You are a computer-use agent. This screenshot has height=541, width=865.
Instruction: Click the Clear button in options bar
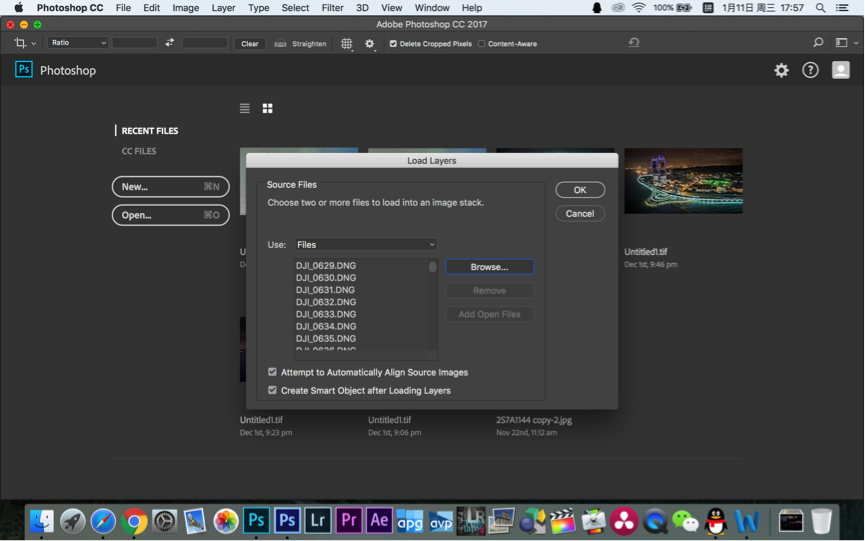tap(249, 44)
